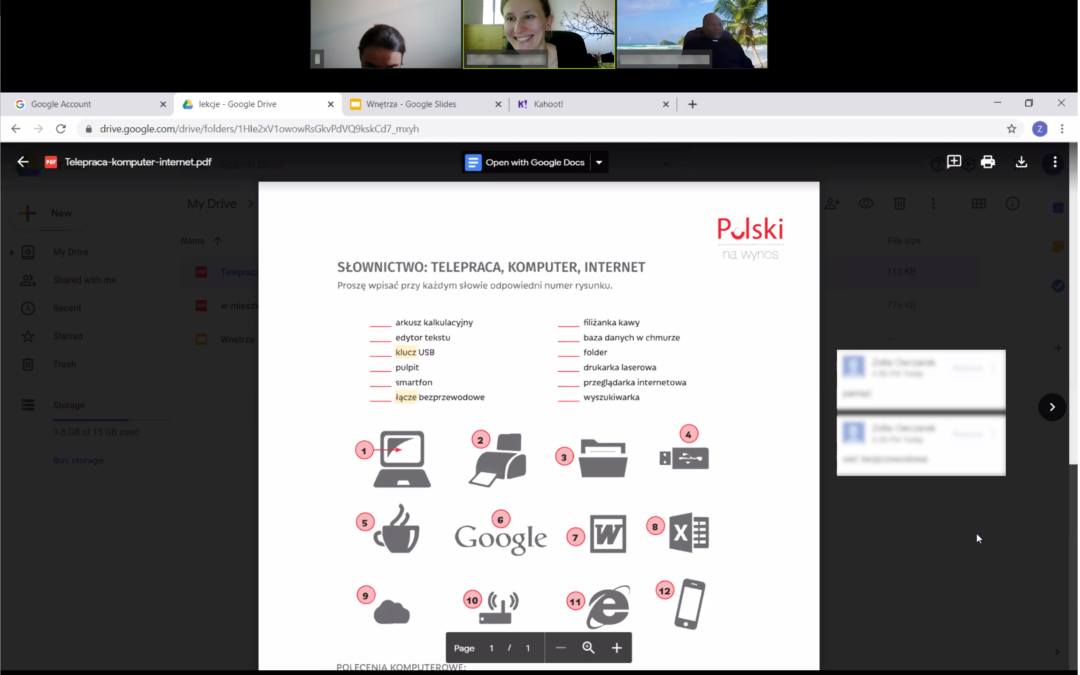Reset zoom using magnifier icon
Image resolution: width=1080 pixels, height=675 pixels.
pyautogui.click(x=589, y=648)
